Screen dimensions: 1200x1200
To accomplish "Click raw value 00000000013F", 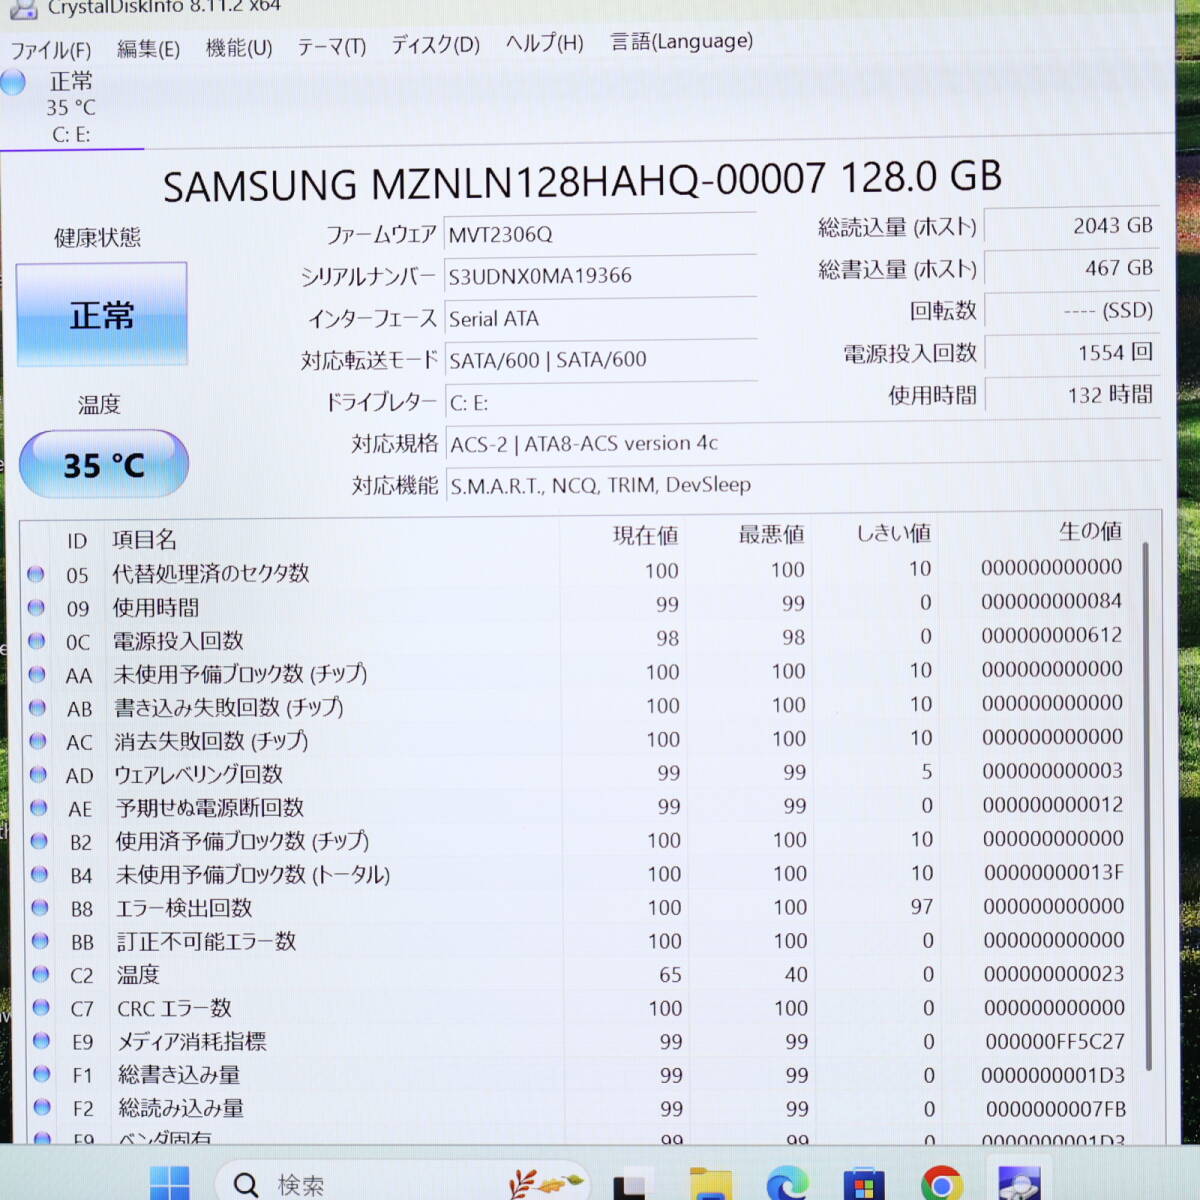I will tap(1054, 873).
